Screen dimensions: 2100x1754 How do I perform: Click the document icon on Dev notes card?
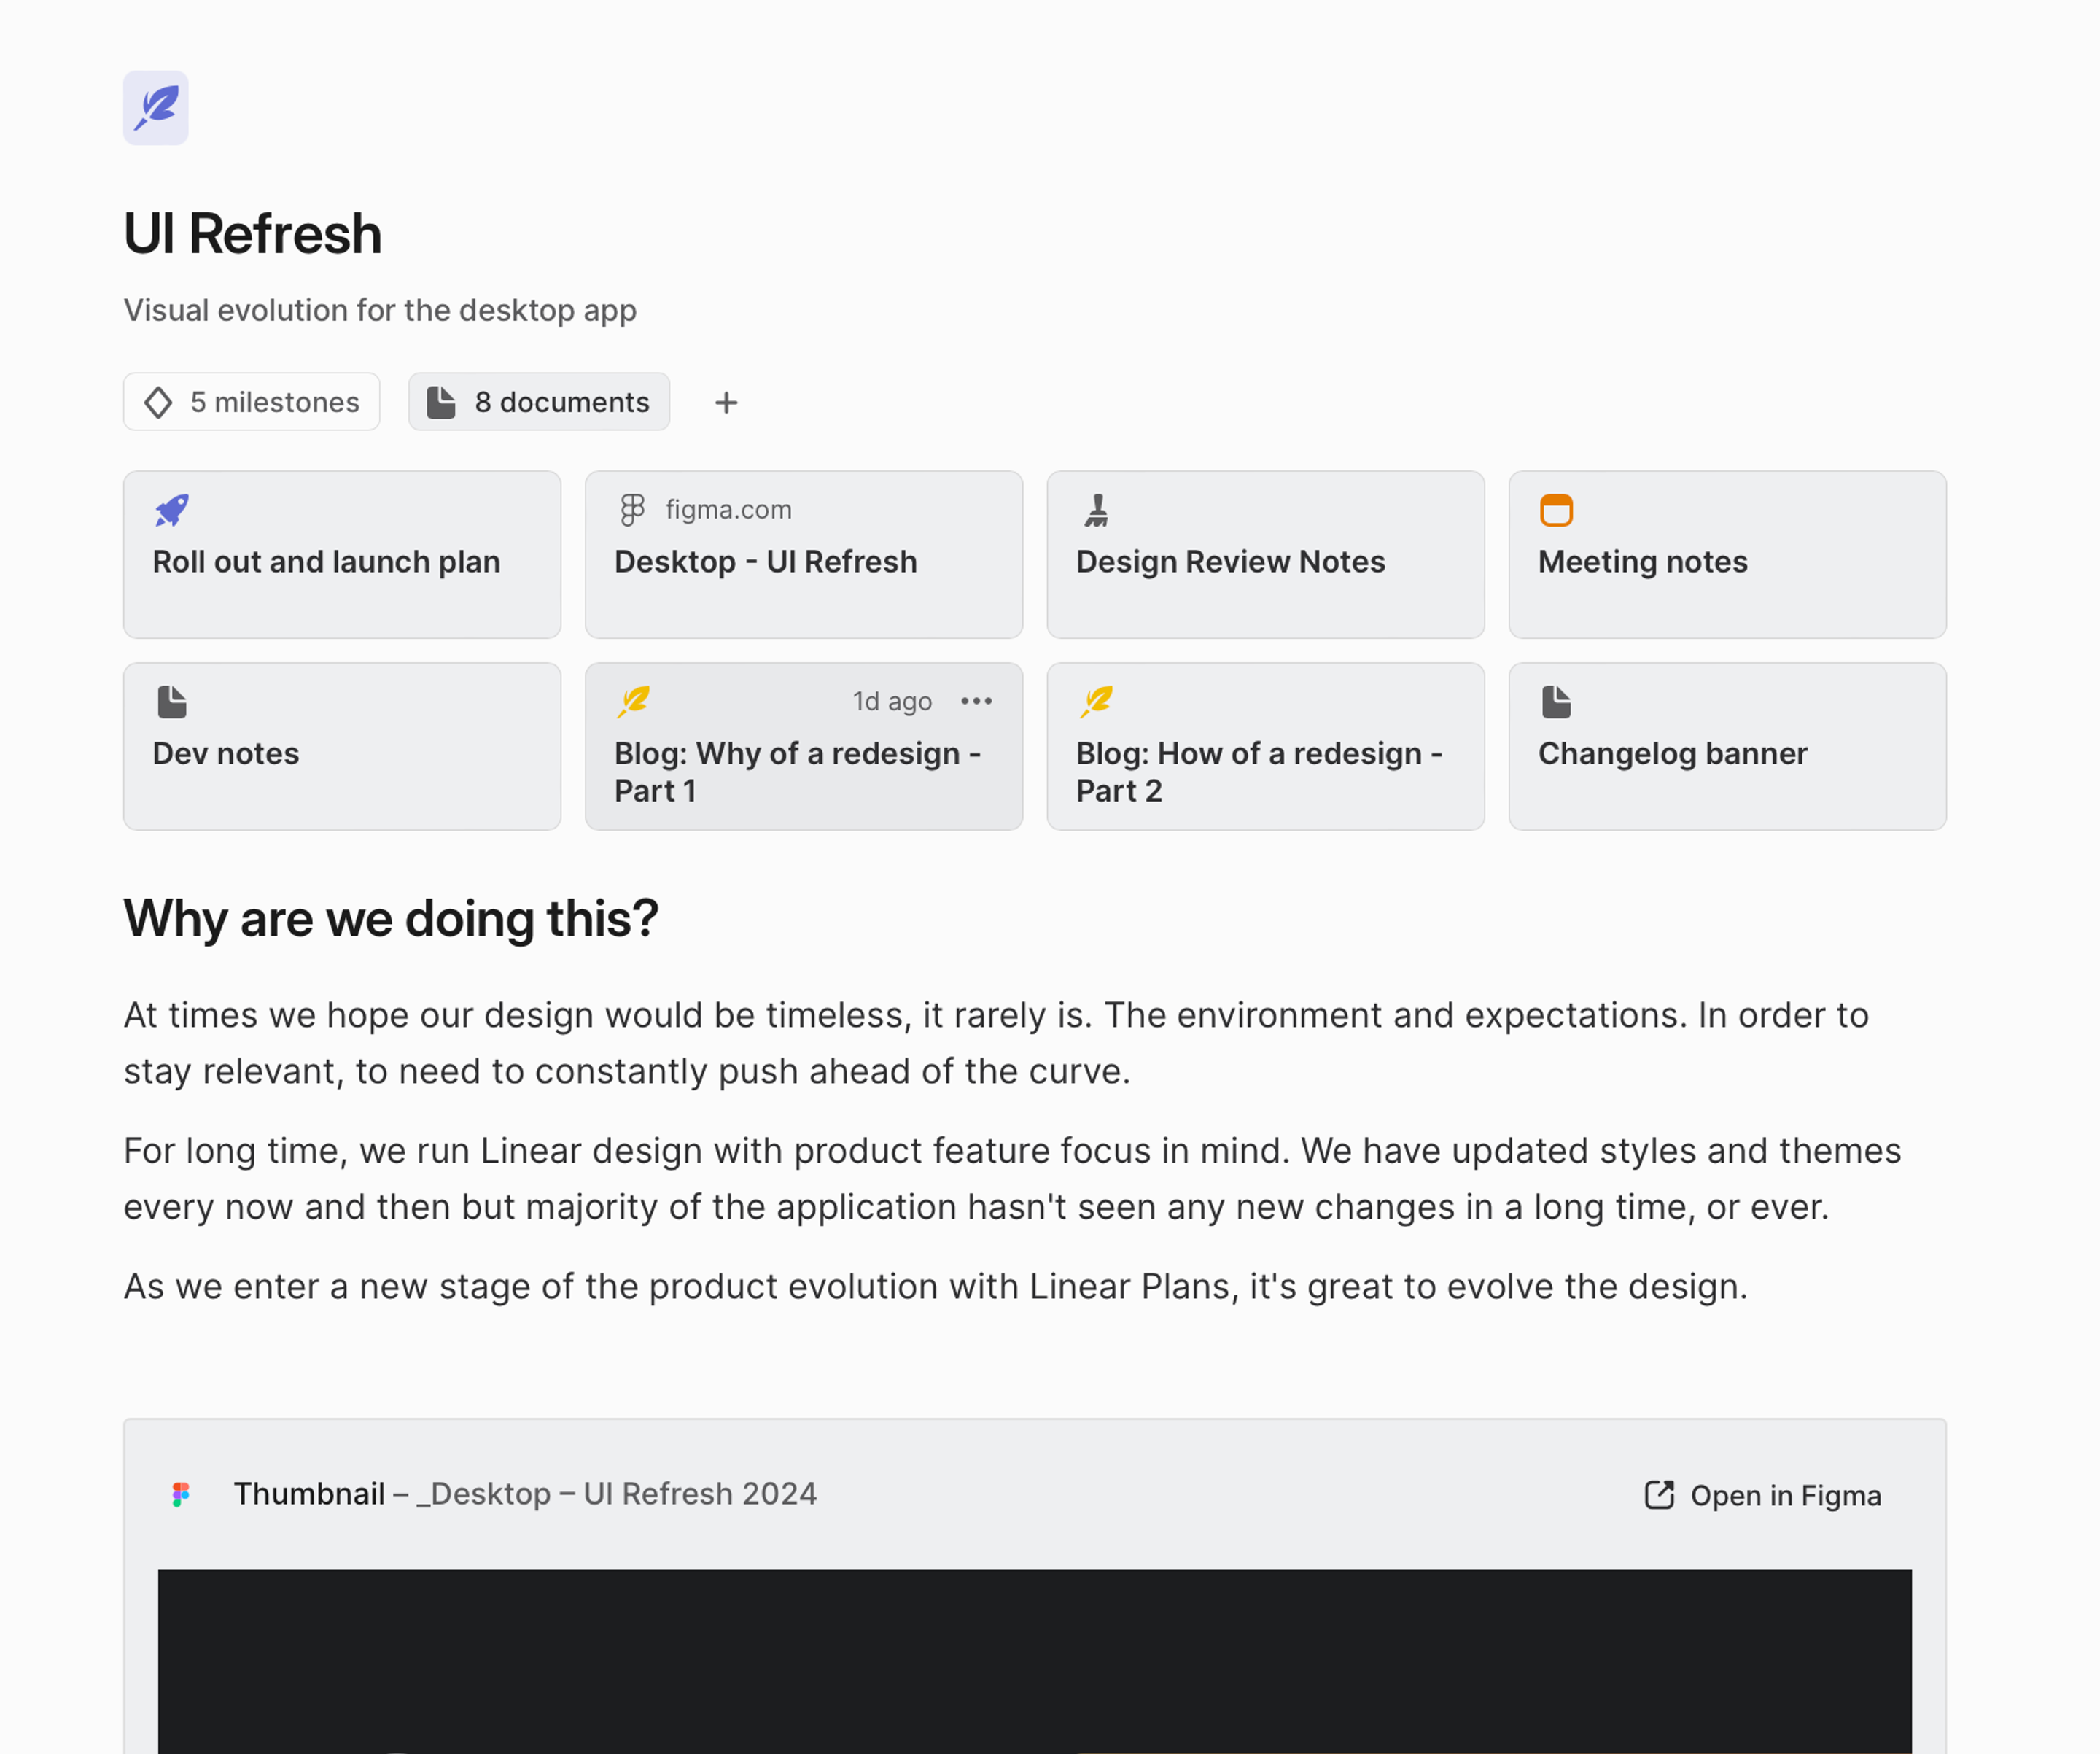(172, 702)
